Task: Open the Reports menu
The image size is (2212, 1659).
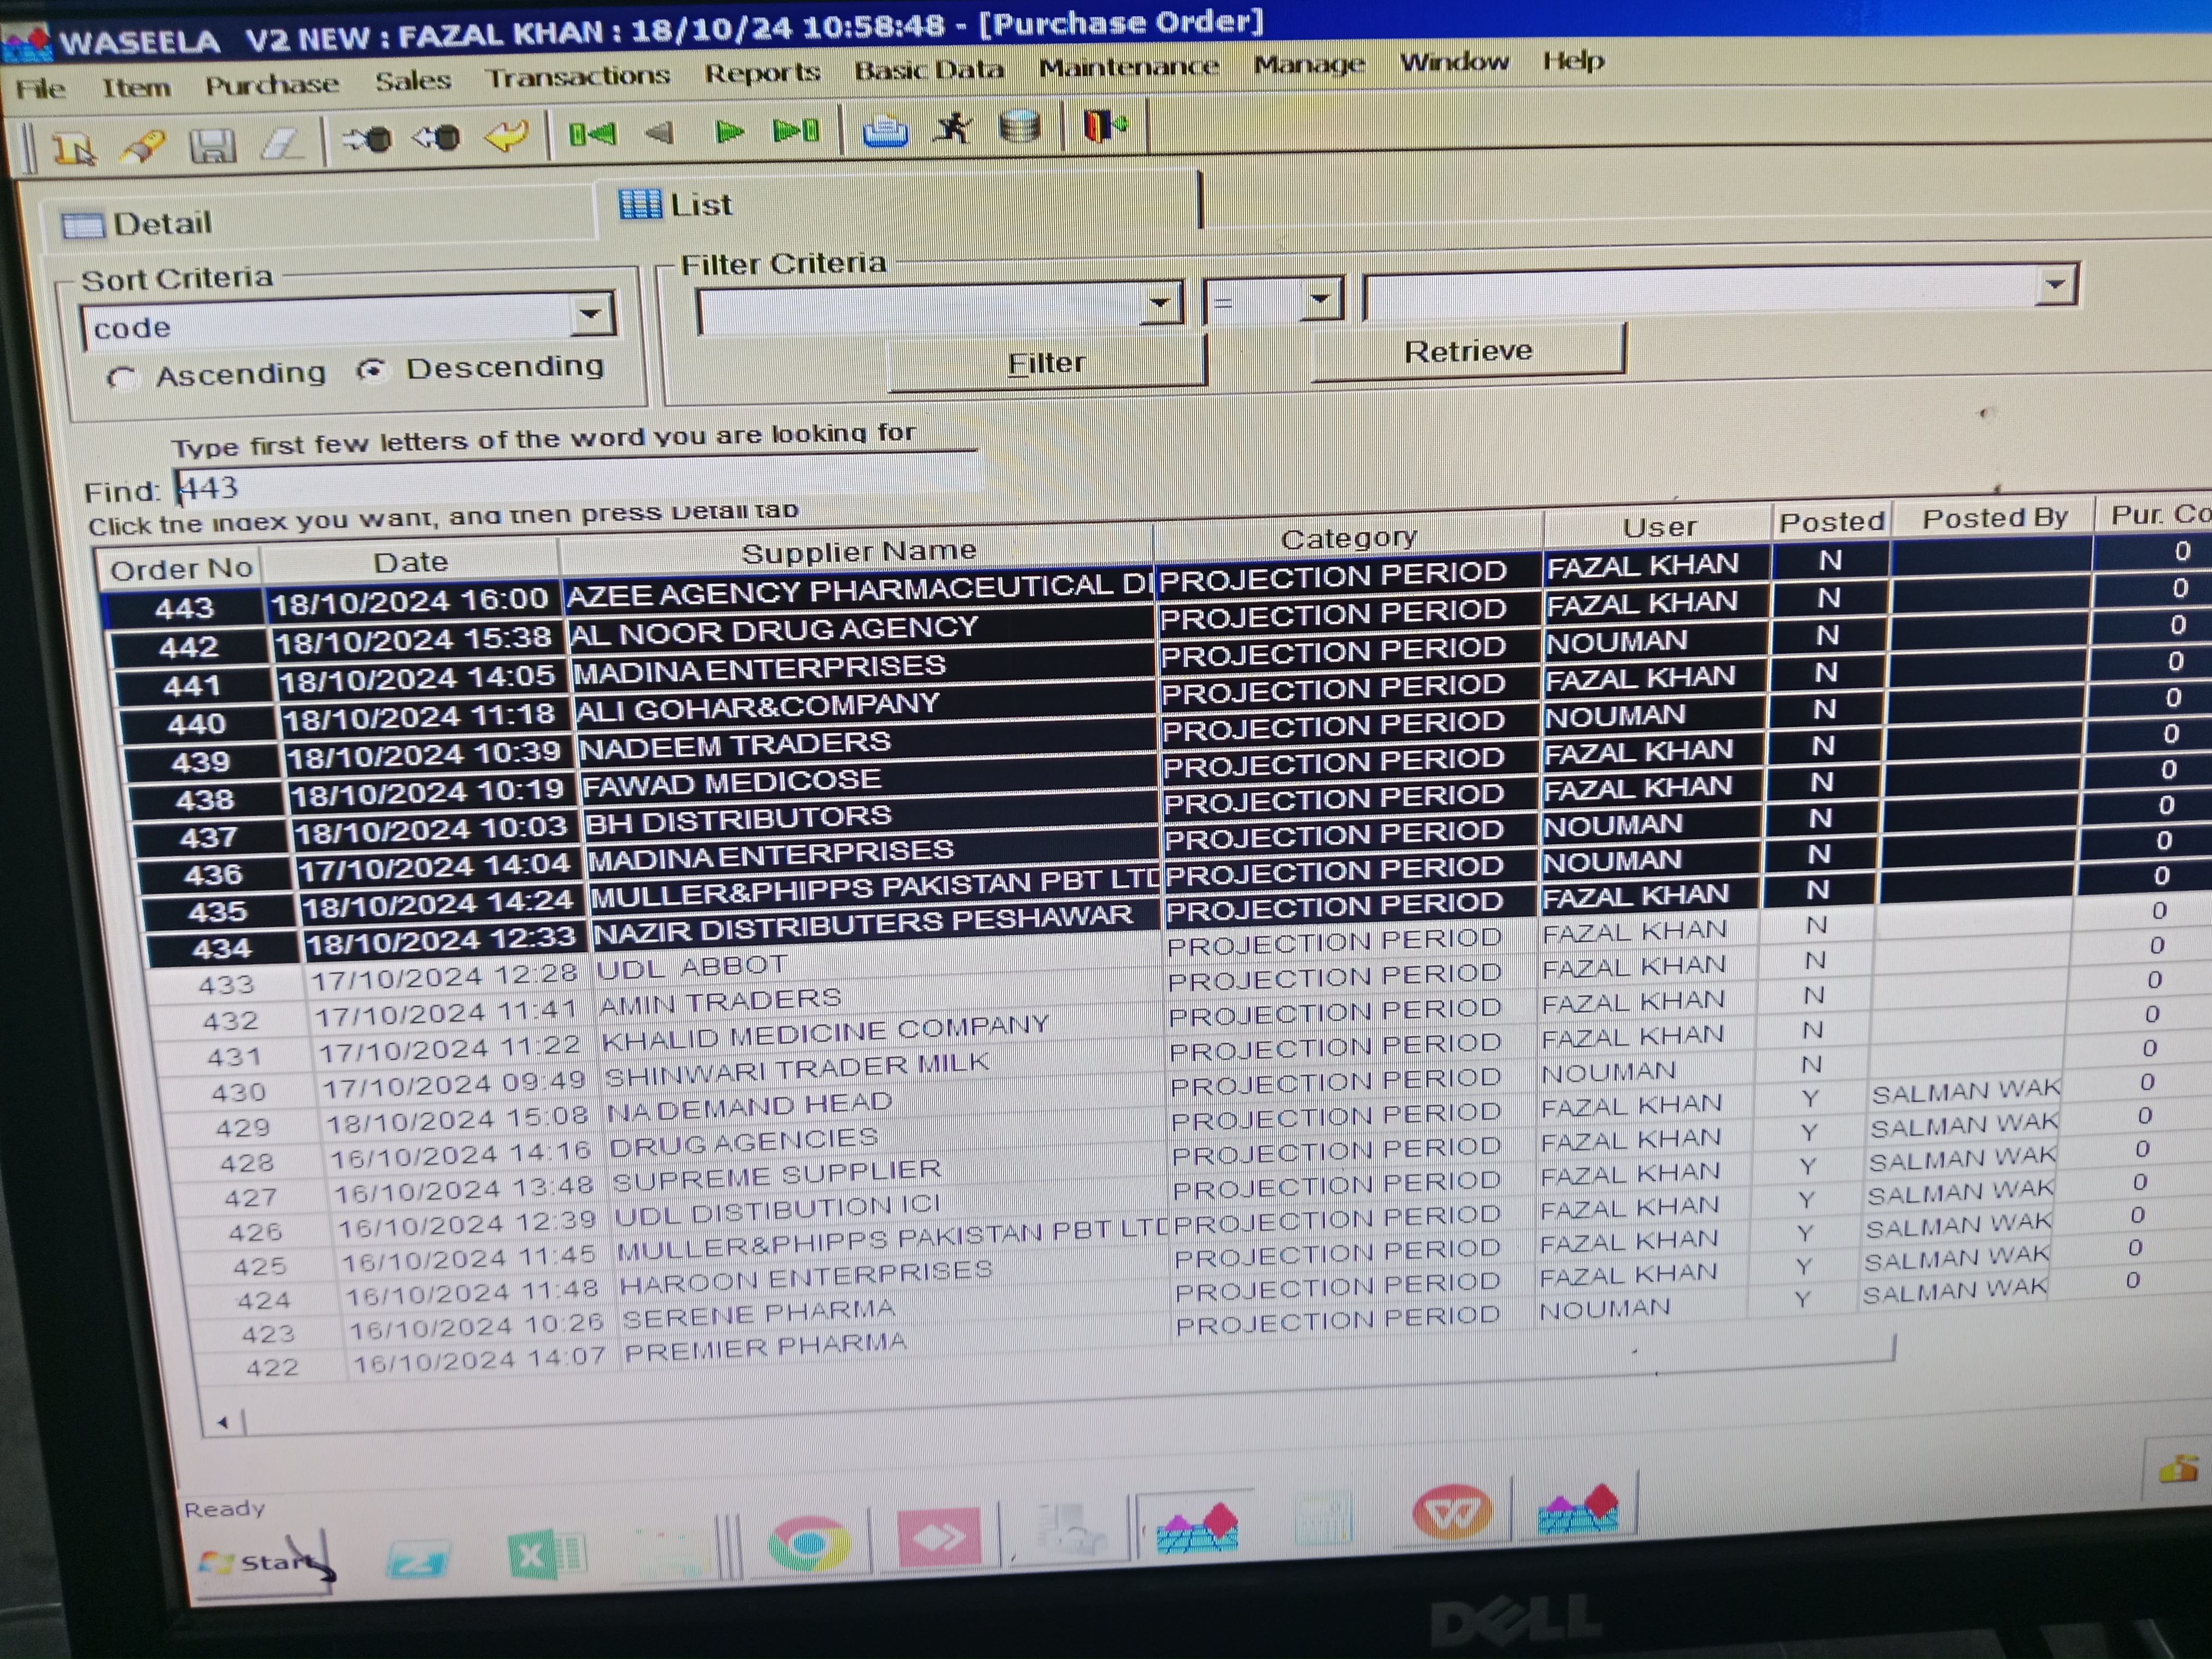Action: [x=762, y=73]
